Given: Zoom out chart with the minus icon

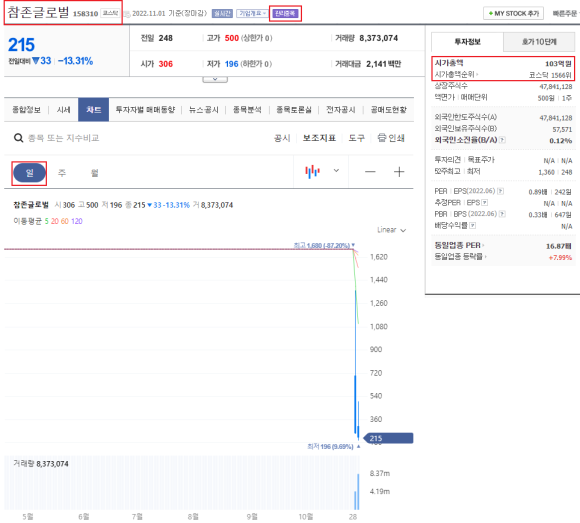Looking at the screenshot, I should click(370, 172).
